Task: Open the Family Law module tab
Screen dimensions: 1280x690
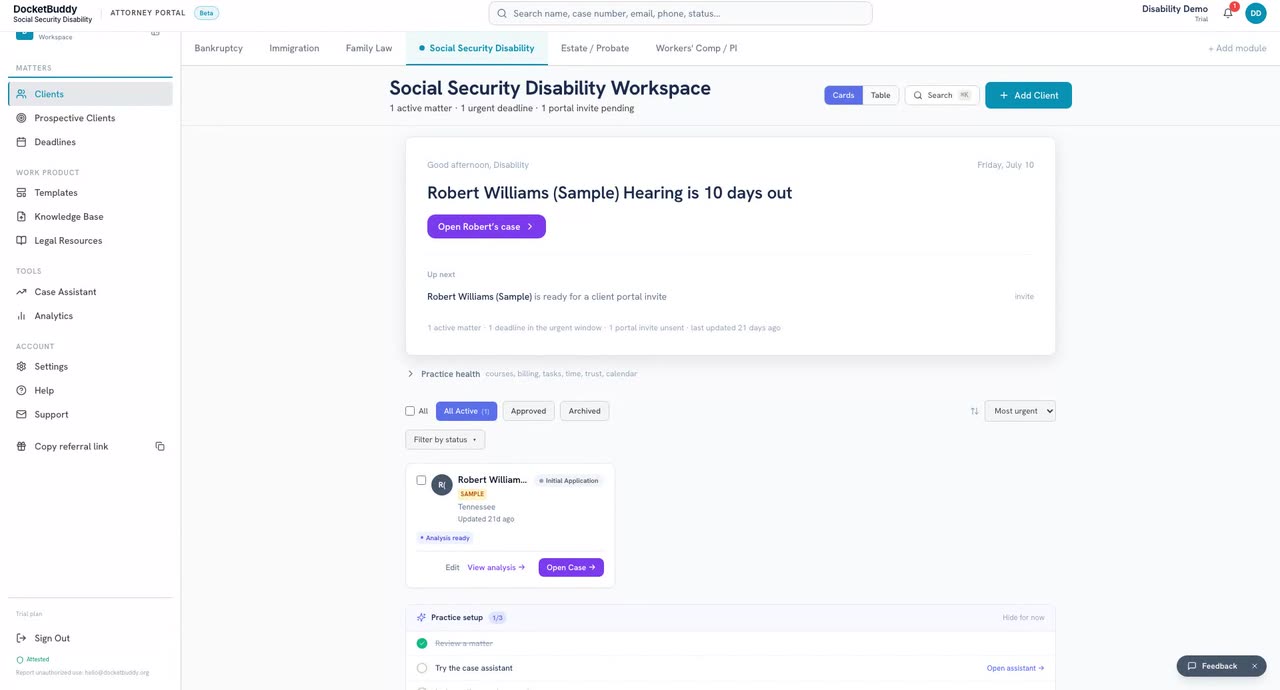Action: coord(369,48)
